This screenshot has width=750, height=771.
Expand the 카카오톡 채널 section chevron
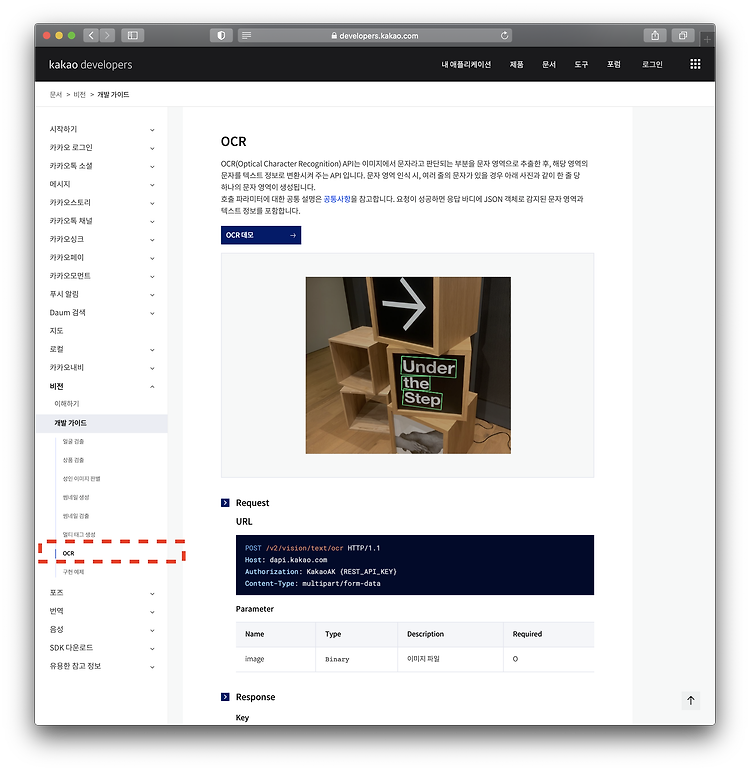point(152,221)
